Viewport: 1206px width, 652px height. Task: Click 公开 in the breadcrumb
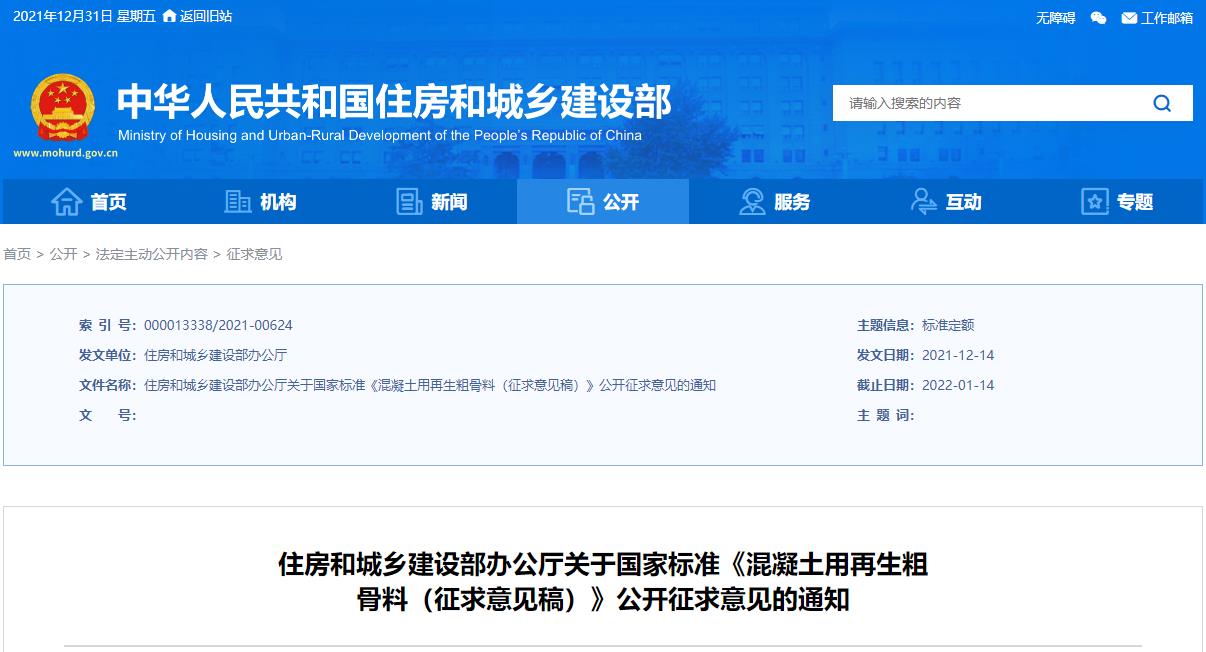tap(63, 254)
